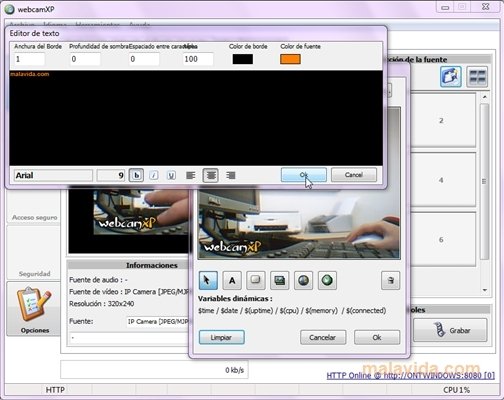This screenshot has height=400, width=504.
Task: Select the arrow pointer tool in overlay editor
Action: click(208, 280)
